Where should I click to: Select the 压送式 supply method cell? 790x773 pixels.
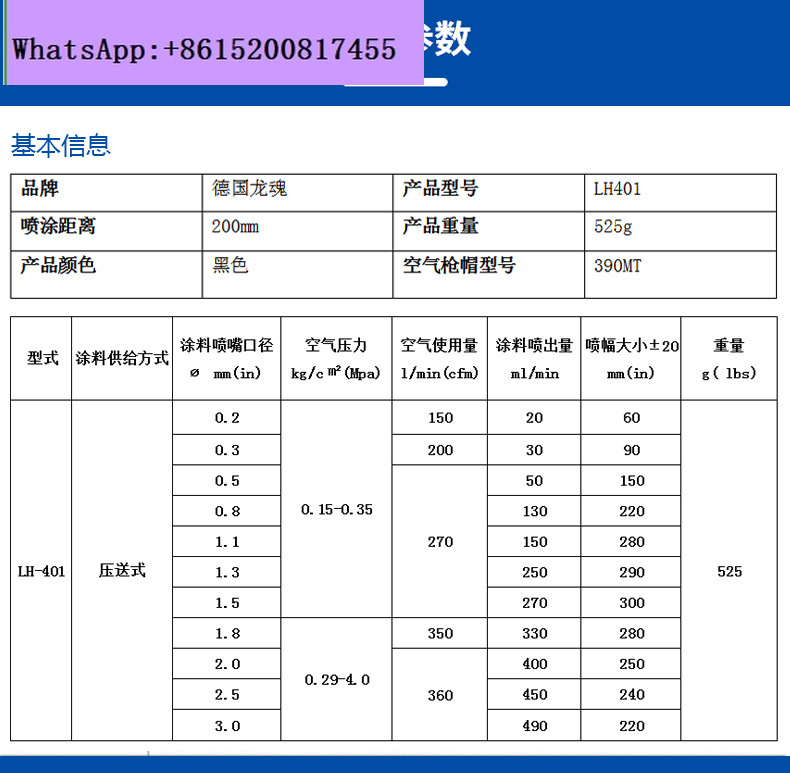[122, 571]
